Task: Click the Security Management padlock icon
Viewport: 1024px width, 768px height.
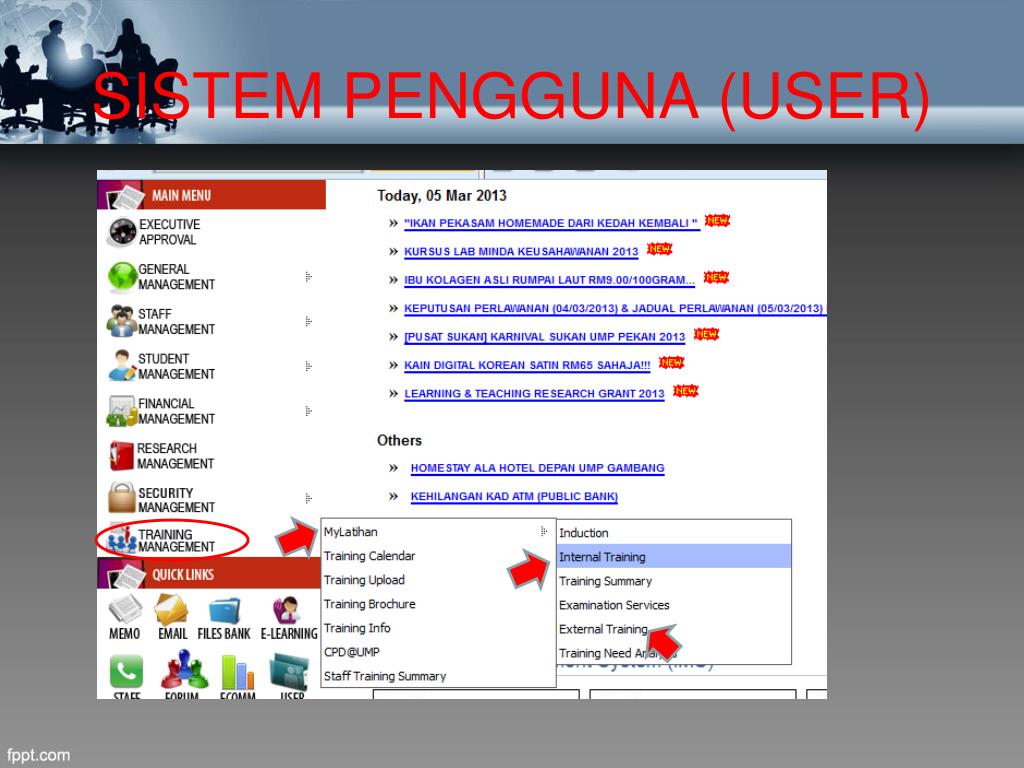Action: click(122, 498)
